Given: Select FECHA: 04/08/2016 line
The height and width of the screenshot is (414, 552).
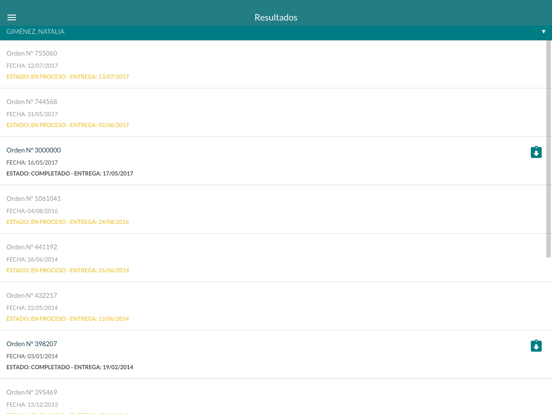Looking at the screenshot, I should (32, 211).
